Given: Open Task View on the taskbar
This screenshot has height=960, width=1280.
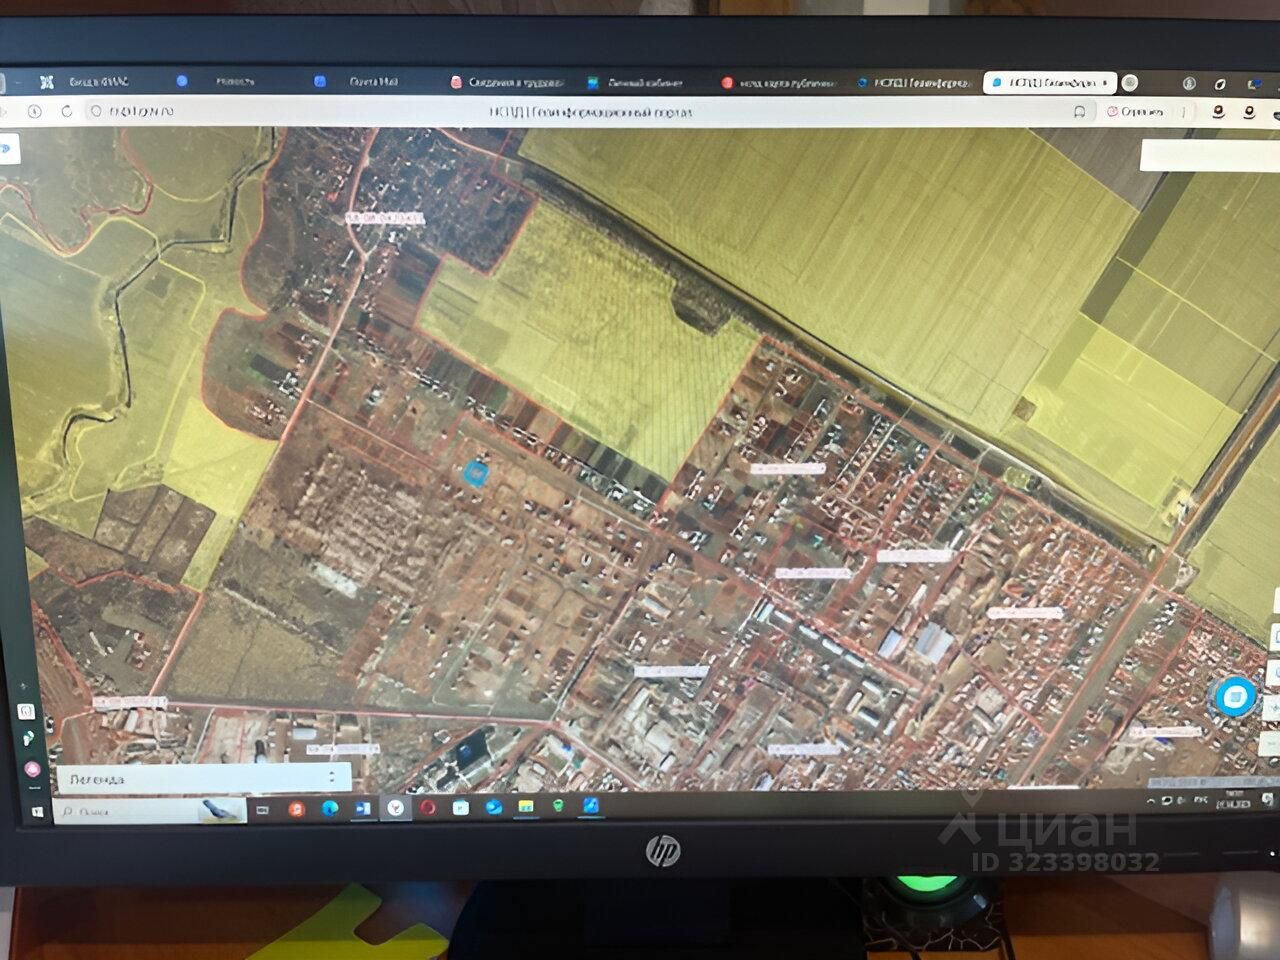Looking at the screenshot, I should [x=263, y=809].
